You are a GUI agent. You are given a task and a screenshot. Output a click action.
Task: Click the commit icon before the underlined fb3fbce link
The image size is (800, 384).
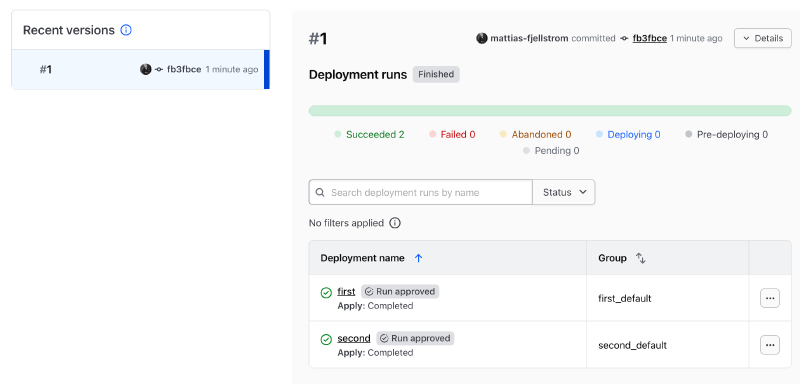(x=624, y=38)
